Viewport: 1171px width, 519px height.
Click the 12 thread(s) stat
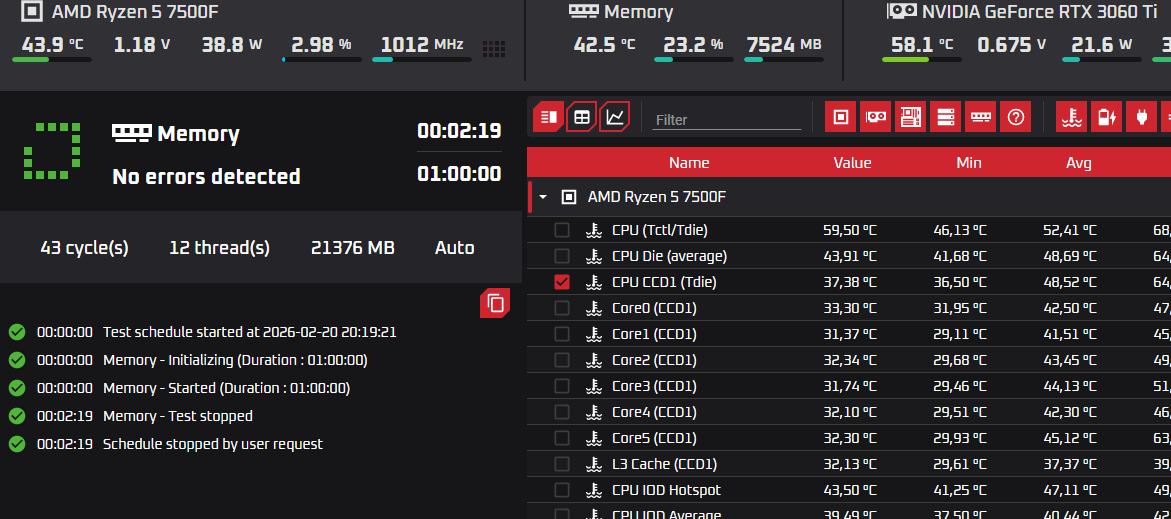point(220,248)
